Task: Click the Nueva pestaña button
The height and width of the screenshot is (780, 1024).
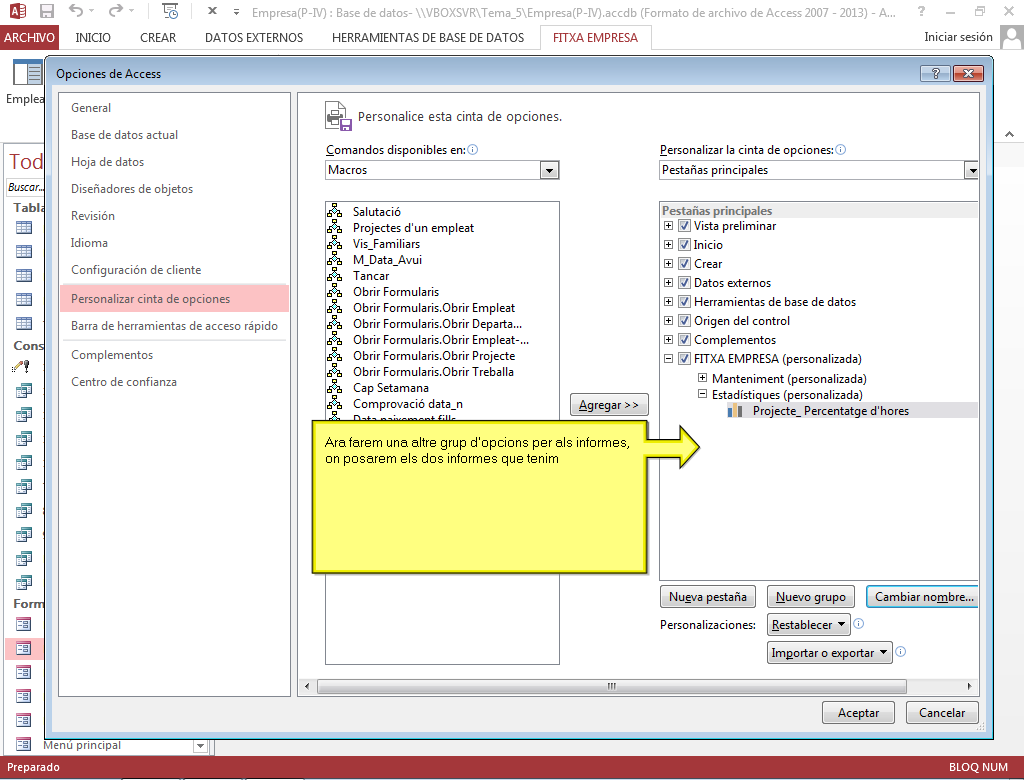Action: tap(708, 596)
